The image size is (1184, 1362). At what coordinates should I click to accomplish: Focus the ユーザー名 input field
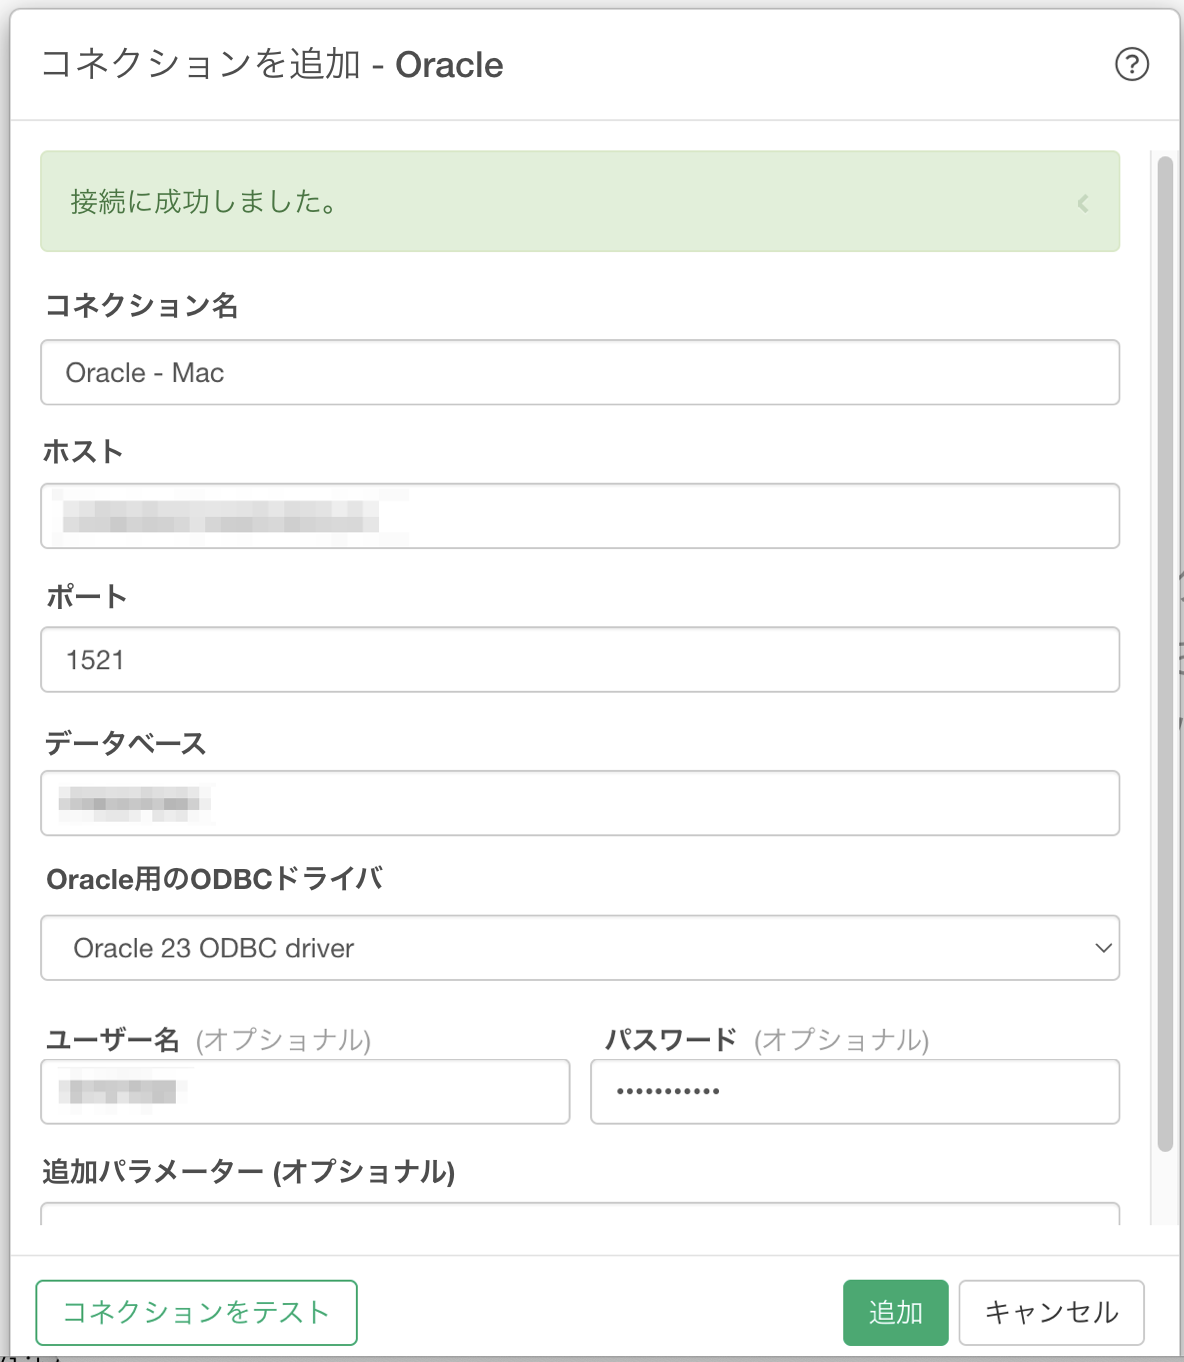pos(305,1092)
